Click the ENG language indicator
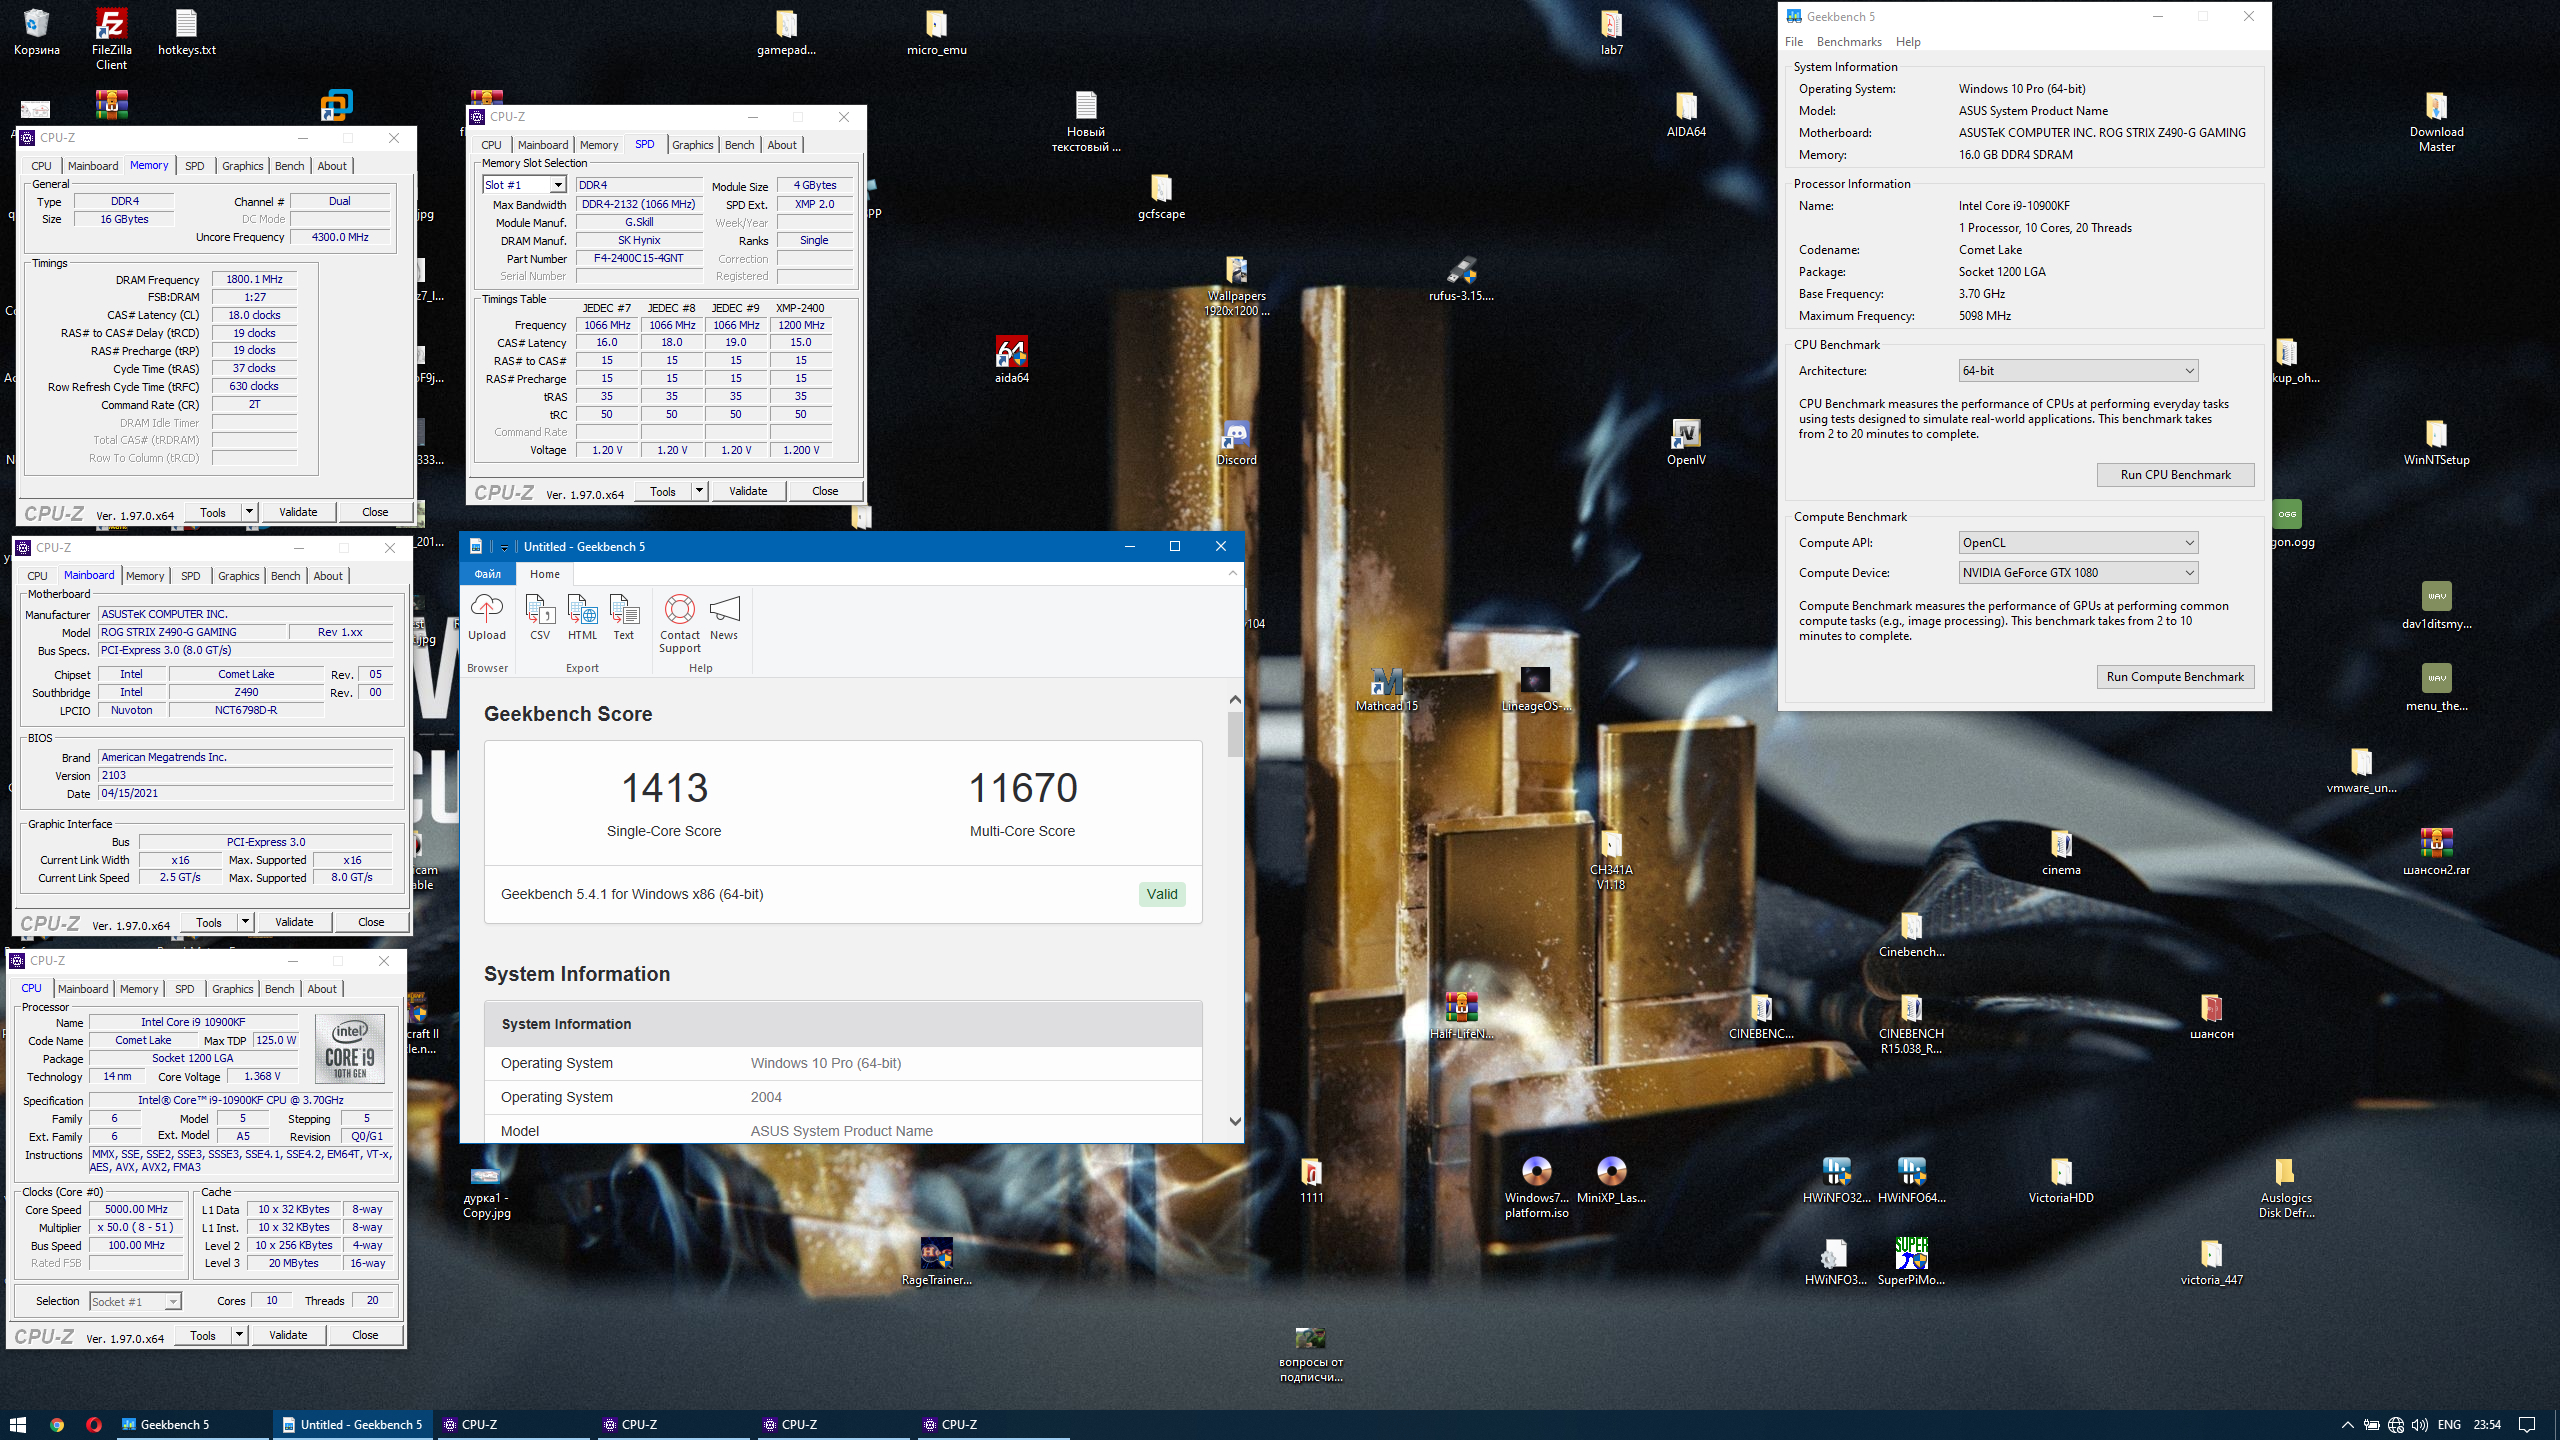The width and height of the screenshot is (2560, 1440). 2449,1424
